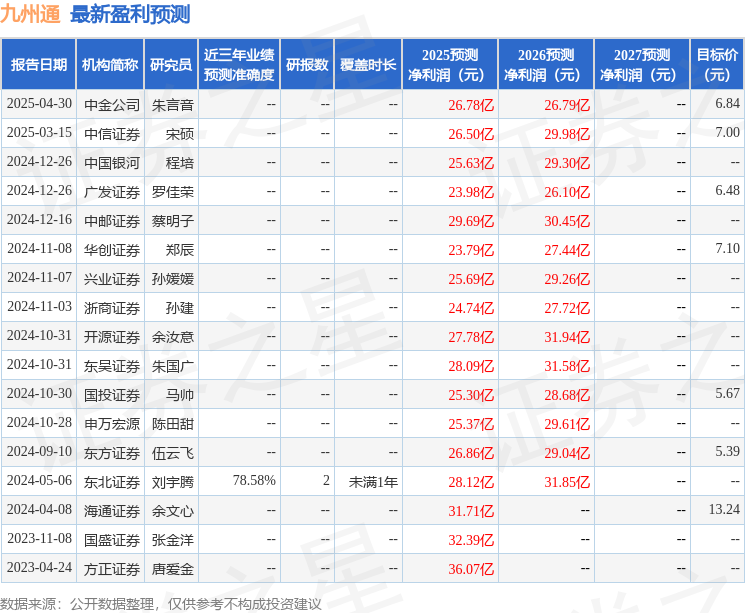This screenshot has height=613, width=745.
Task: Click the 26.78亿 profit value
Action: [471, 105]
